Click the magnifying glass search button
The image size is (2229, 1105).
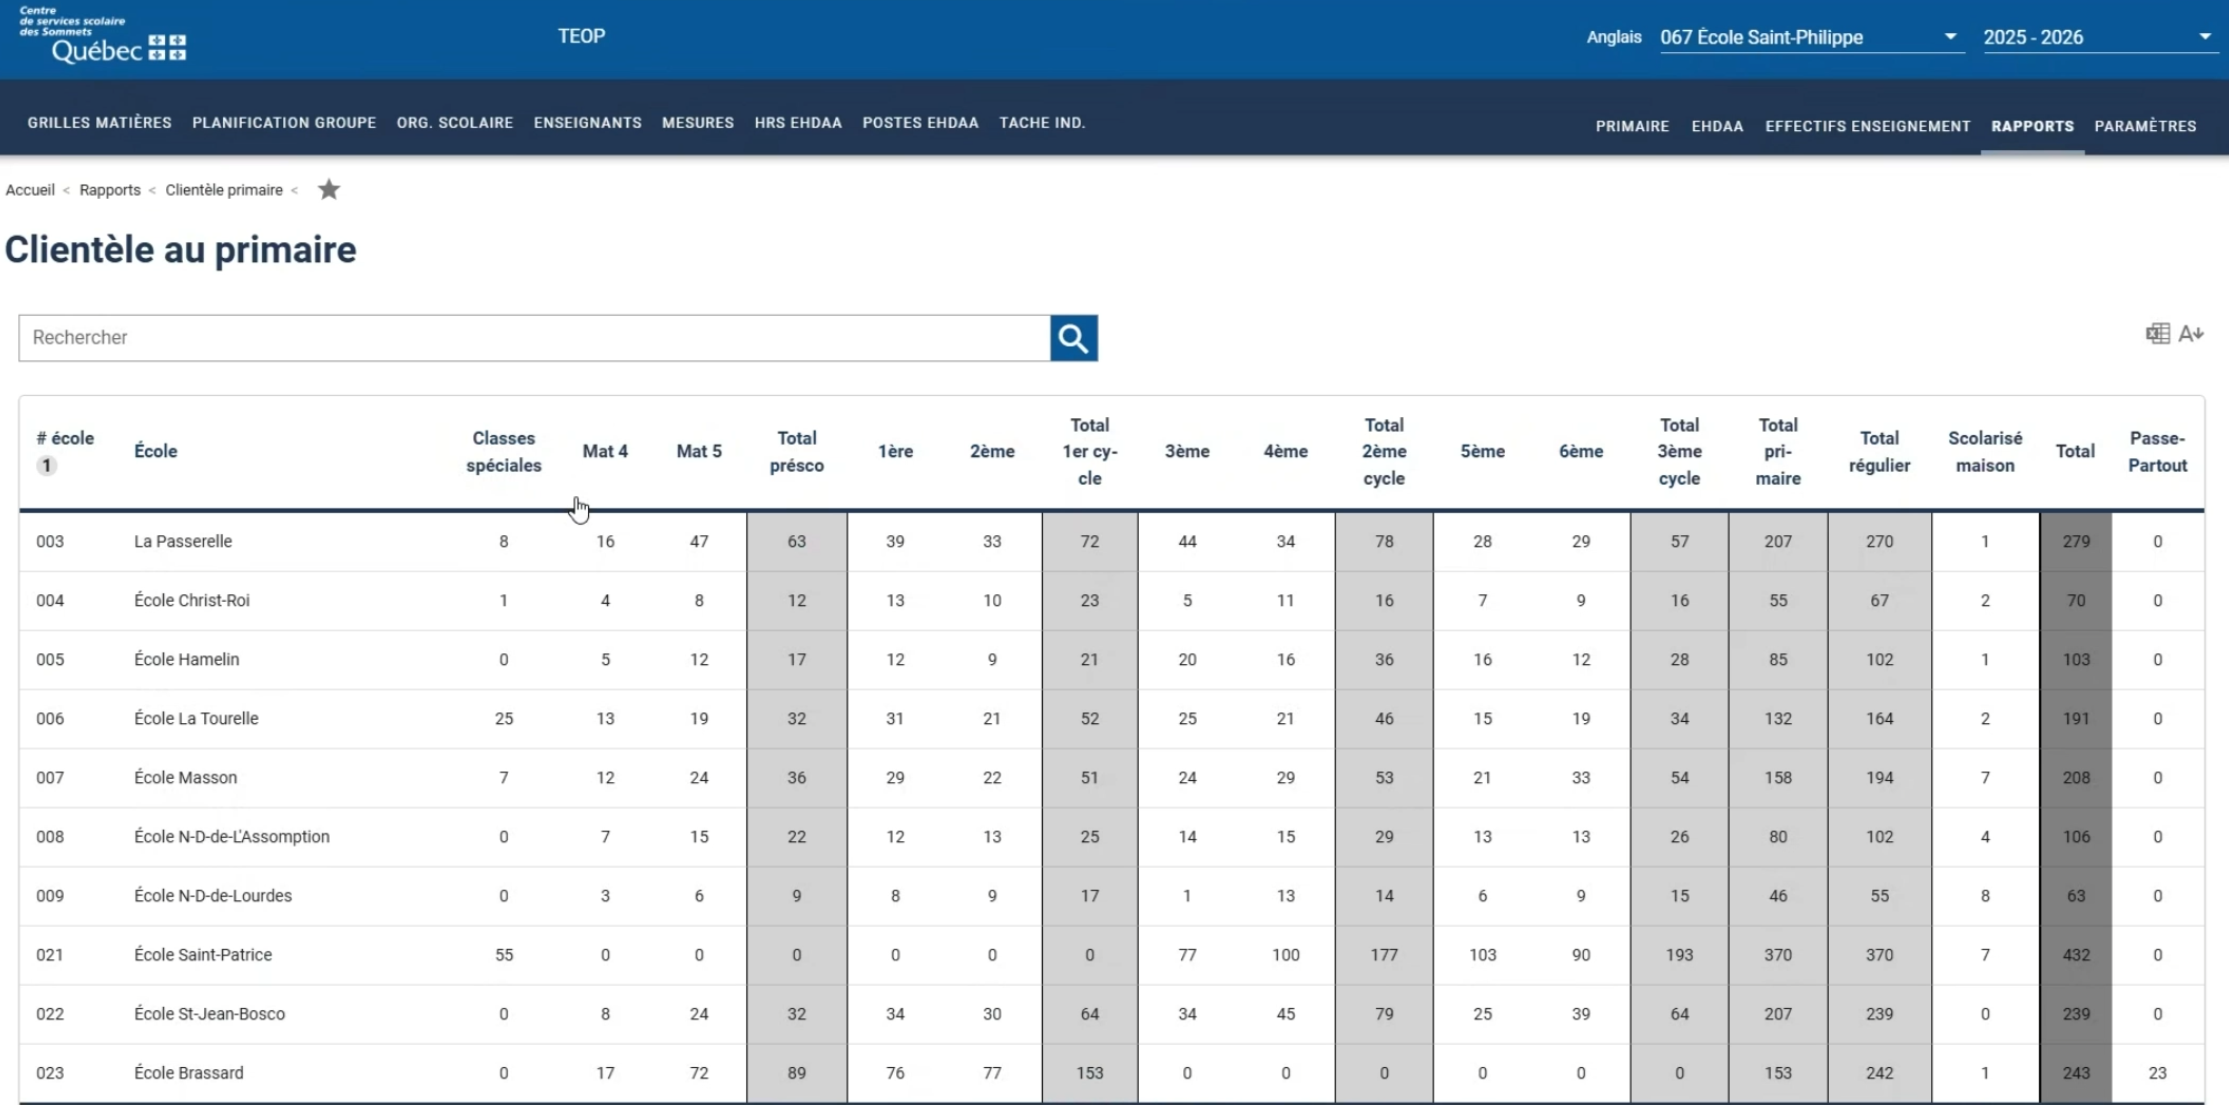pyautogui.click(x=1073, y=338)
